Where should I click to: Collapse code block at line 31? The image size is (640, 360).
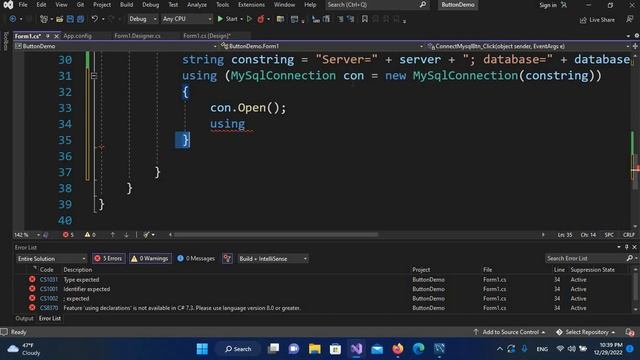(94, 76)
